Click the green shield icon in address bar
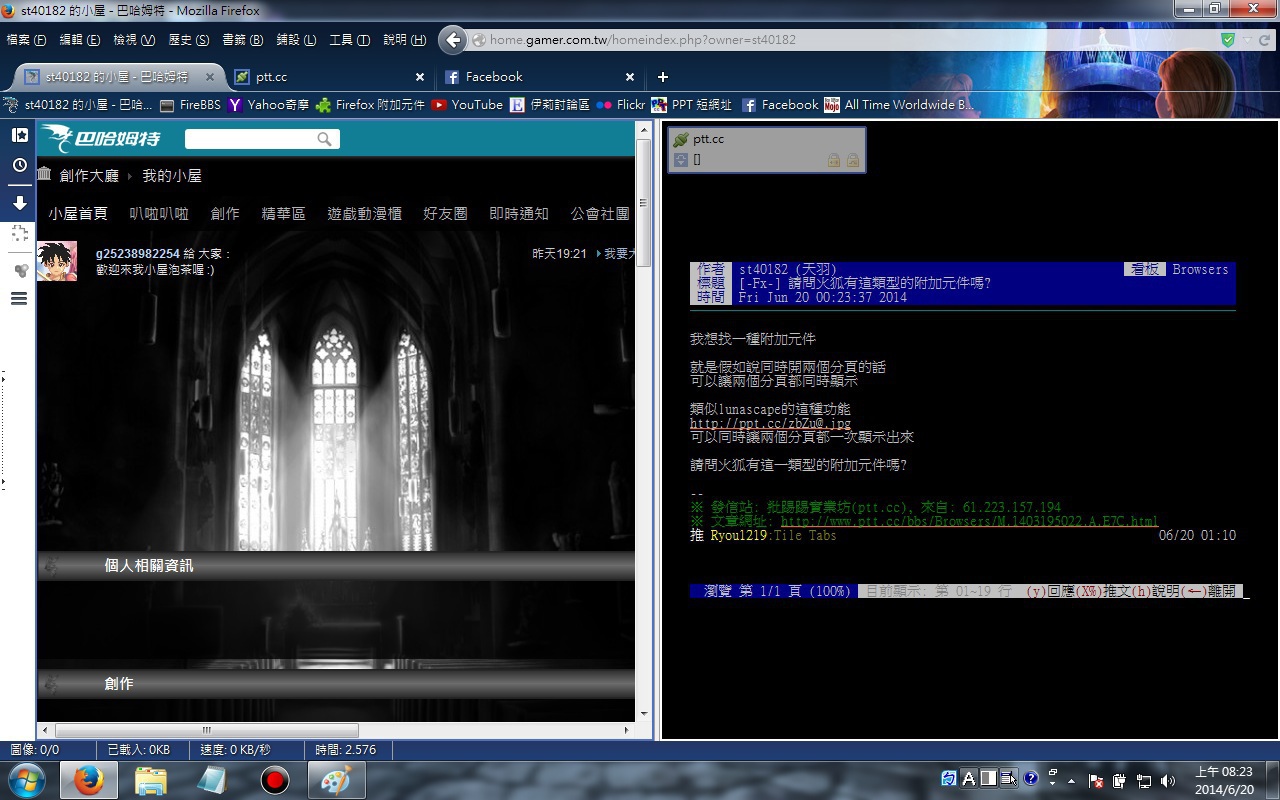 [x=1228, y=40]
